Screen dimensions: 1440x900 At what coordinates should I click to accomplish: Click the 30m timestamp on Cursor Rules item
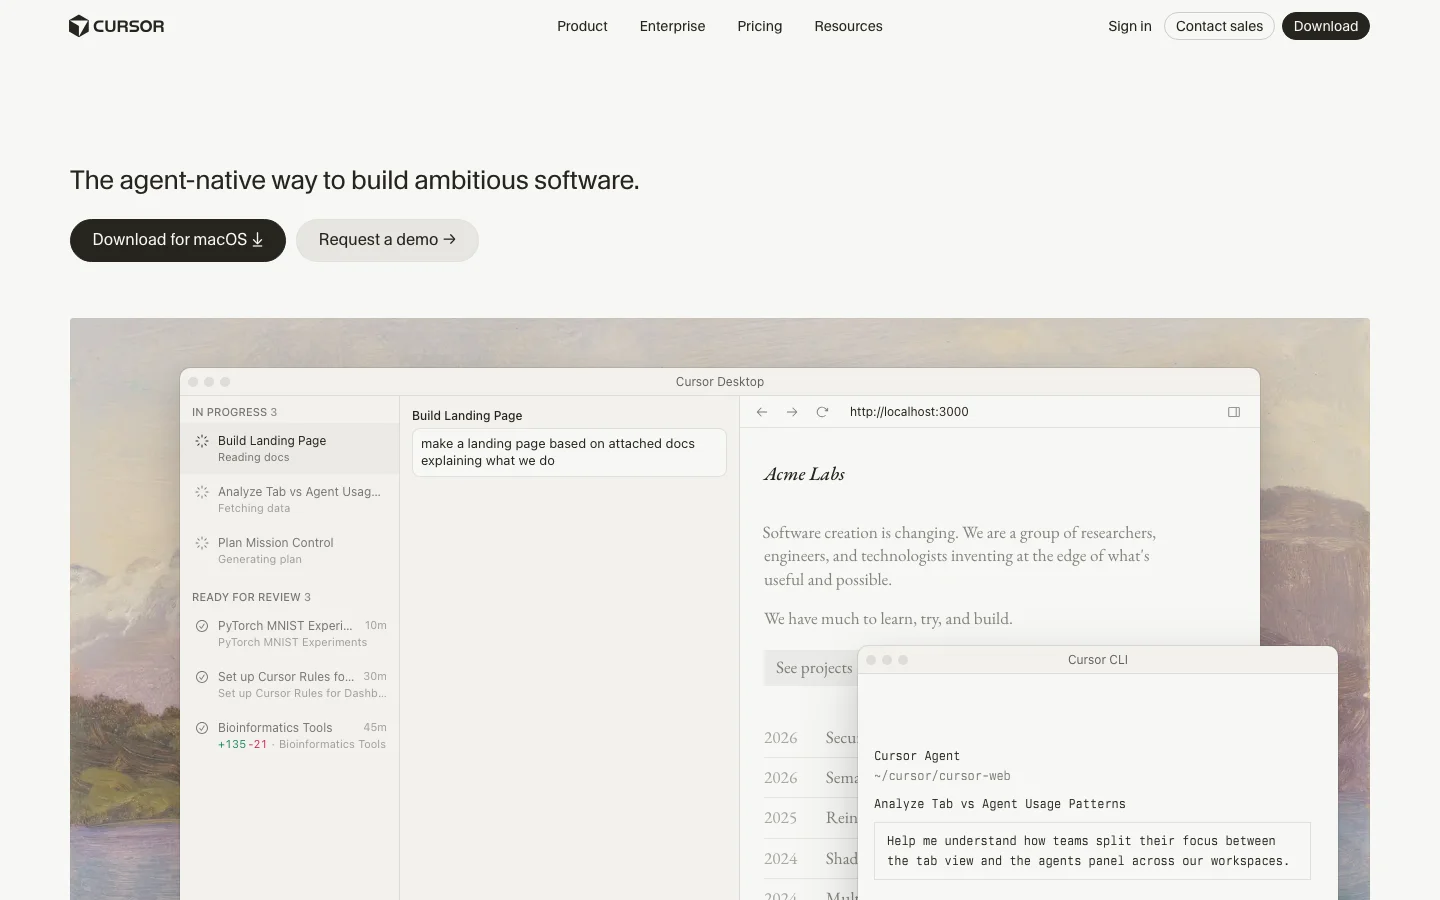(375, 676)
